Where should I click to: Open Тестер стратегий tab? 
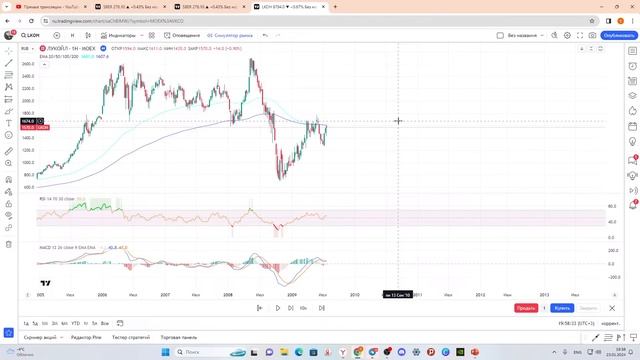tap(131, 338)
